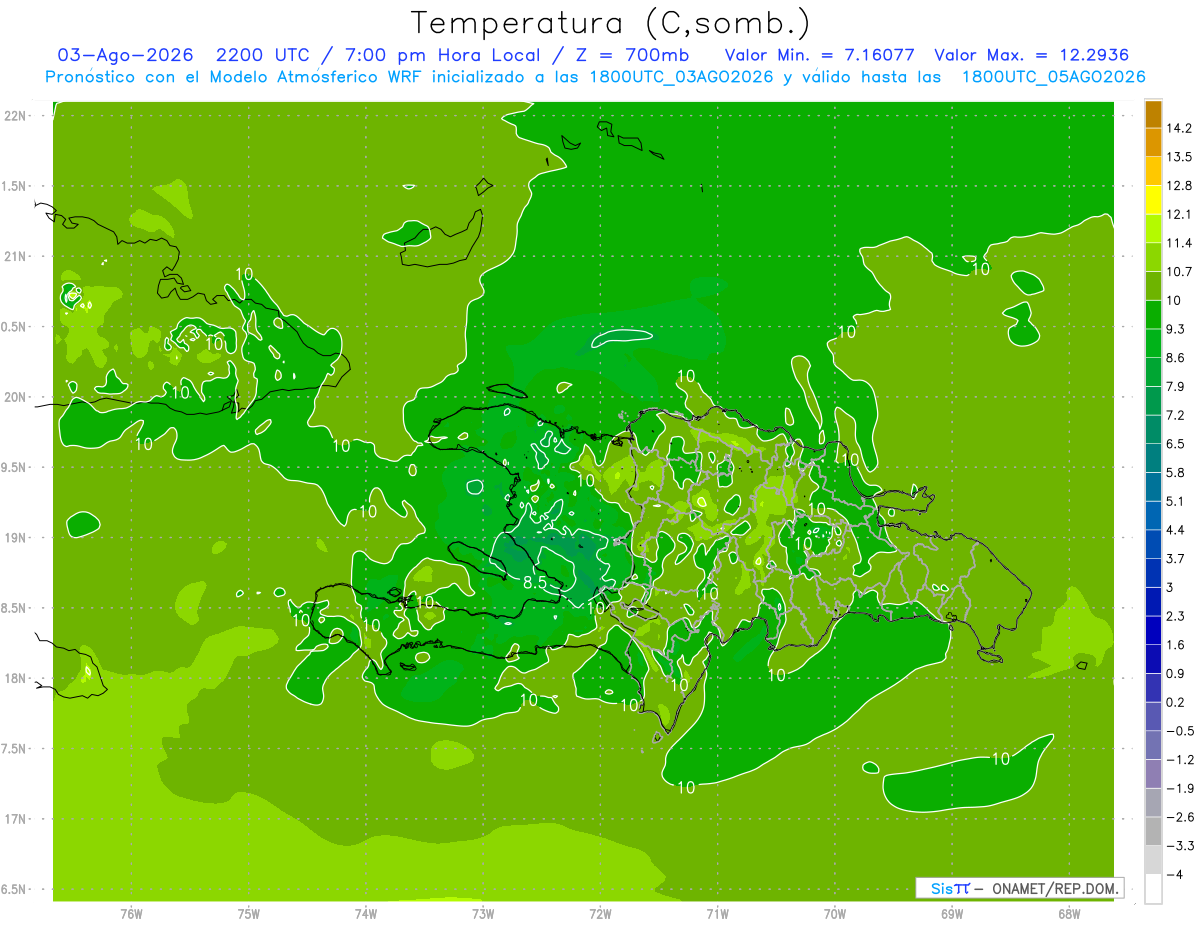Image resolution: width=1200 pixels, height=927 pixels.
Task: Click the "71W" longitude axis label
Action: click(717, 914)
